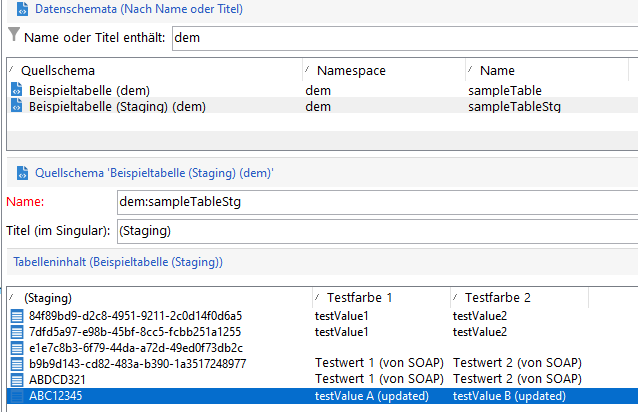This screenshot has width=638, height=412.
Task: Click the filter funnel icon
Action: click(x=13, y=36)
